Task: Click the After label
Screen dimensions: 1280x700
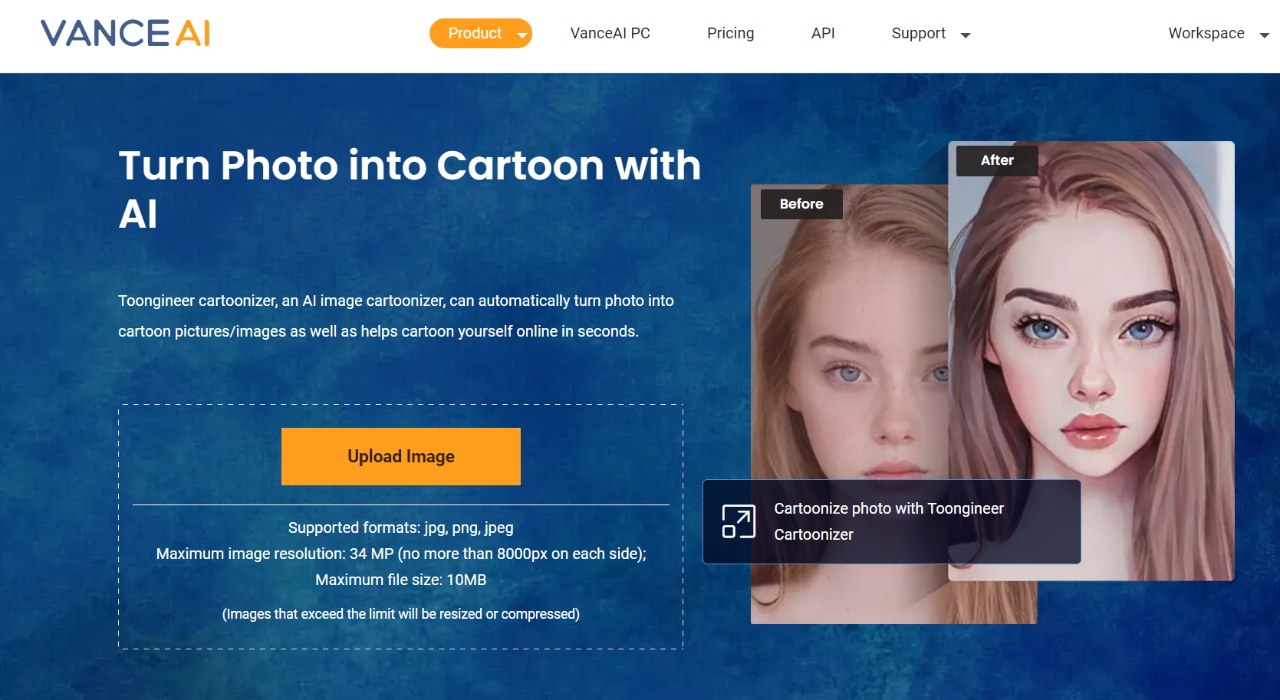Action: 997,160
